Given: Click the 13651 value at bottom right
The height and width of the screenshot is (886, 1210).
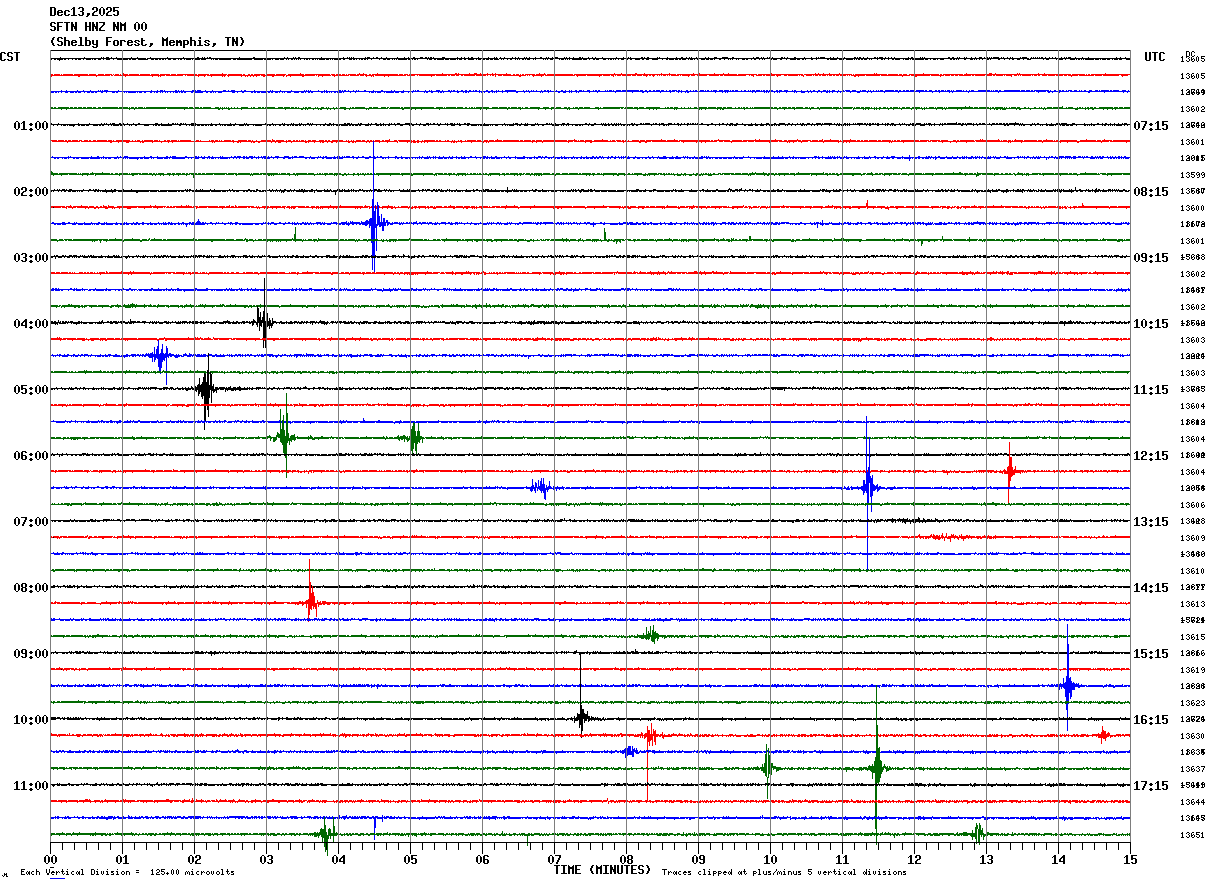Looking at the screenshot, I should tap(1192, 835).
